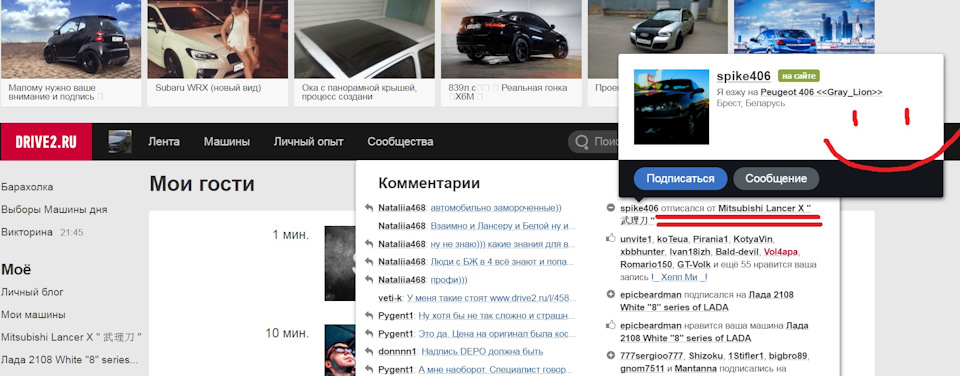The image size is (960, 376).
Task: Open spike406 profile name in the popup card
Action: pos(743,76)
